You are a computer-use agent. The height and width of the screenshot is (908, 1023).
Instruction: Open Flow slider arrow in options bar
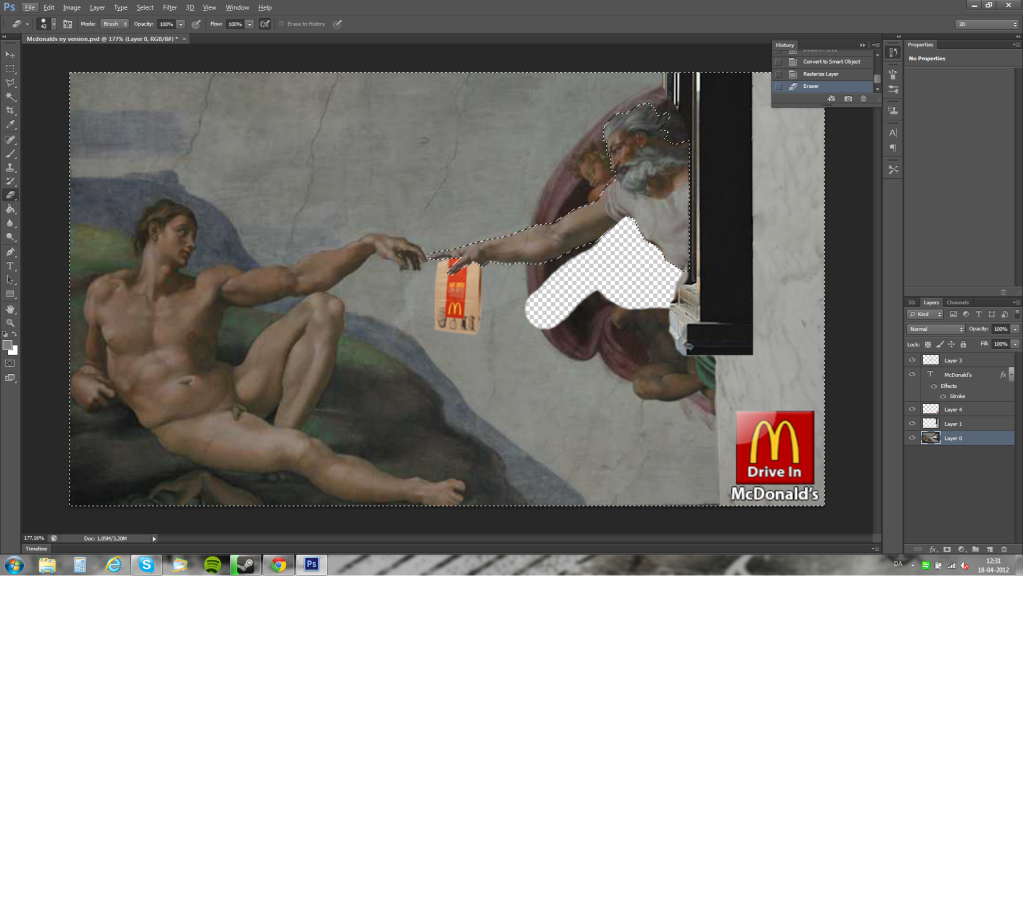[x=249, y=24]
